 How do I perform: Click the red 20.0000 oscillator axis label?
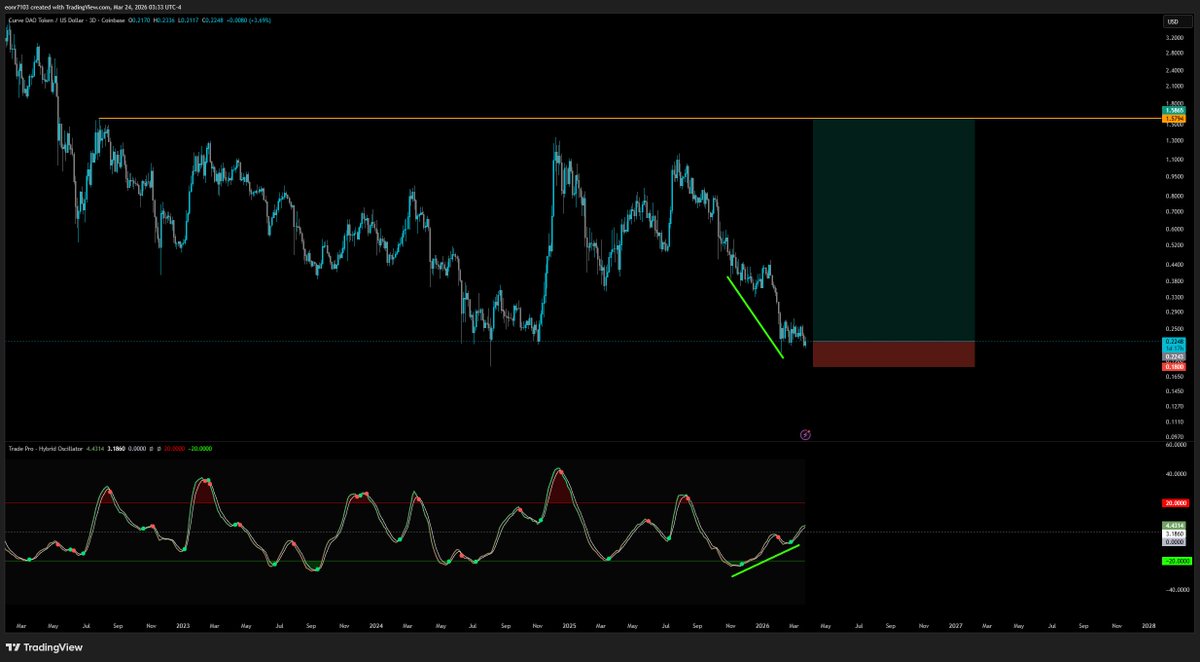coord(1175,503)
